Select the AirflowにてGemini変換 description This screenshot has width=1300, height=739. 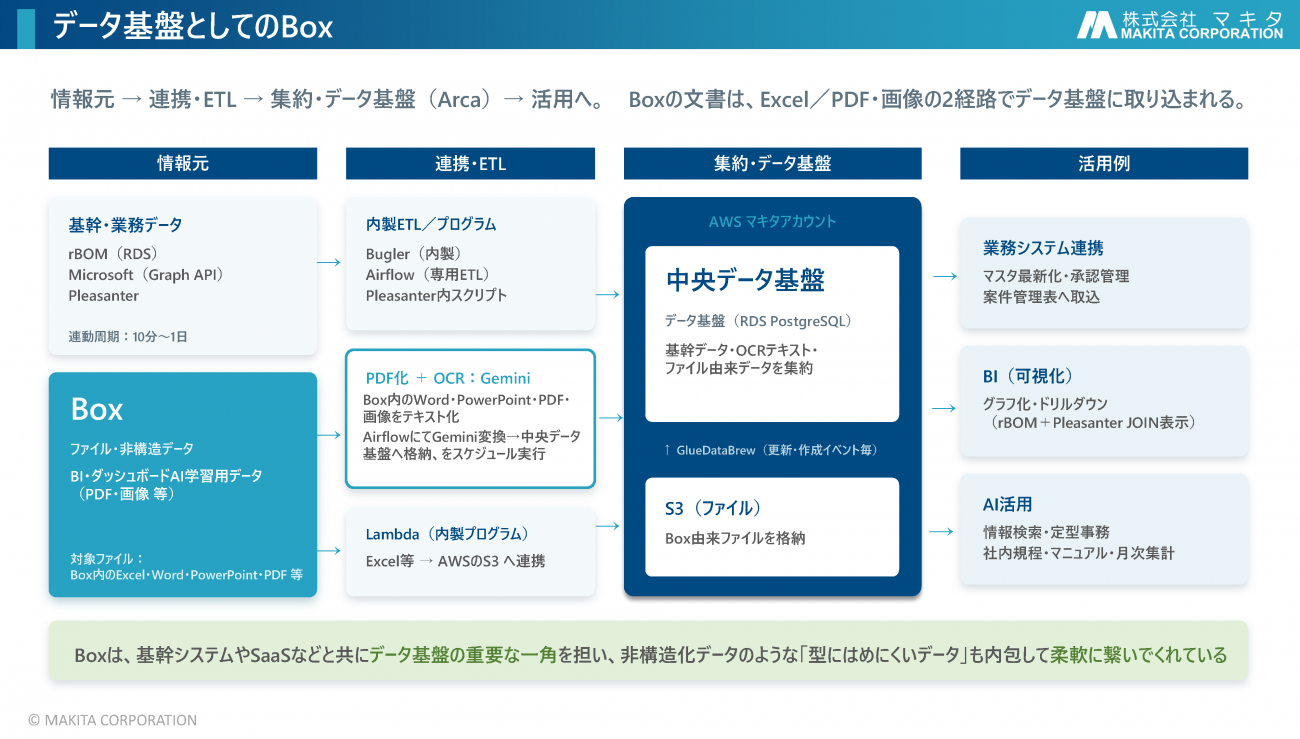click(x=472, y=445)
